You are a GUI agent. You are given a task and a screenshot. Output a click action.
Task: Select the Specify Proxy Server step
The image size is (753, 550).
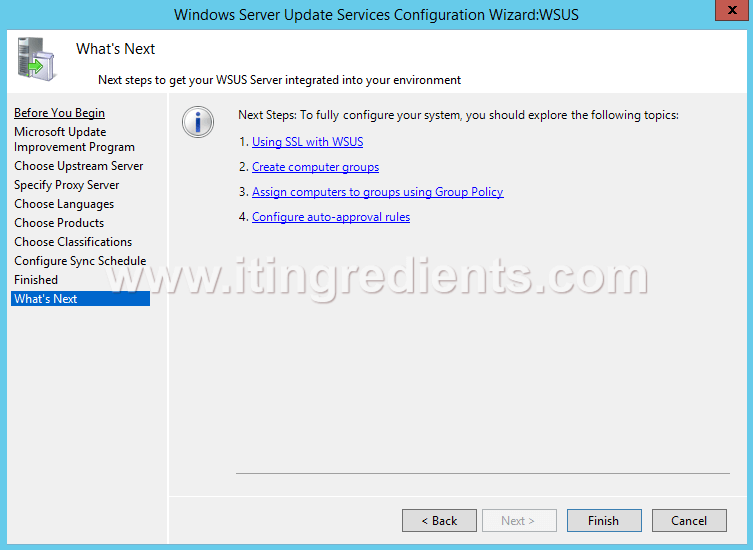(67, 185)
